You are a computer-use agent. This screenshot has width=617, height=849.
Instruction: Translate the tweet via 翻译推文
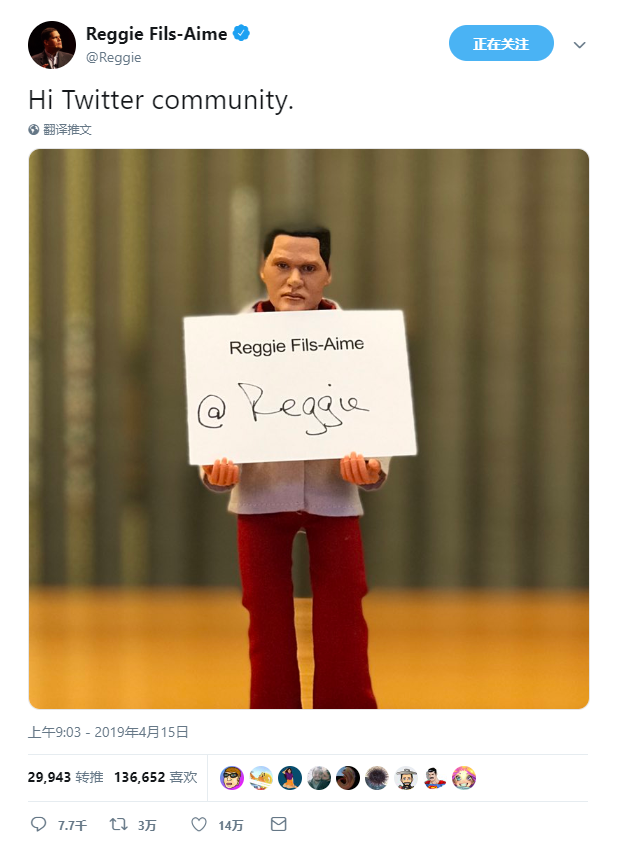pyautogui.click(x=67, y=129)
